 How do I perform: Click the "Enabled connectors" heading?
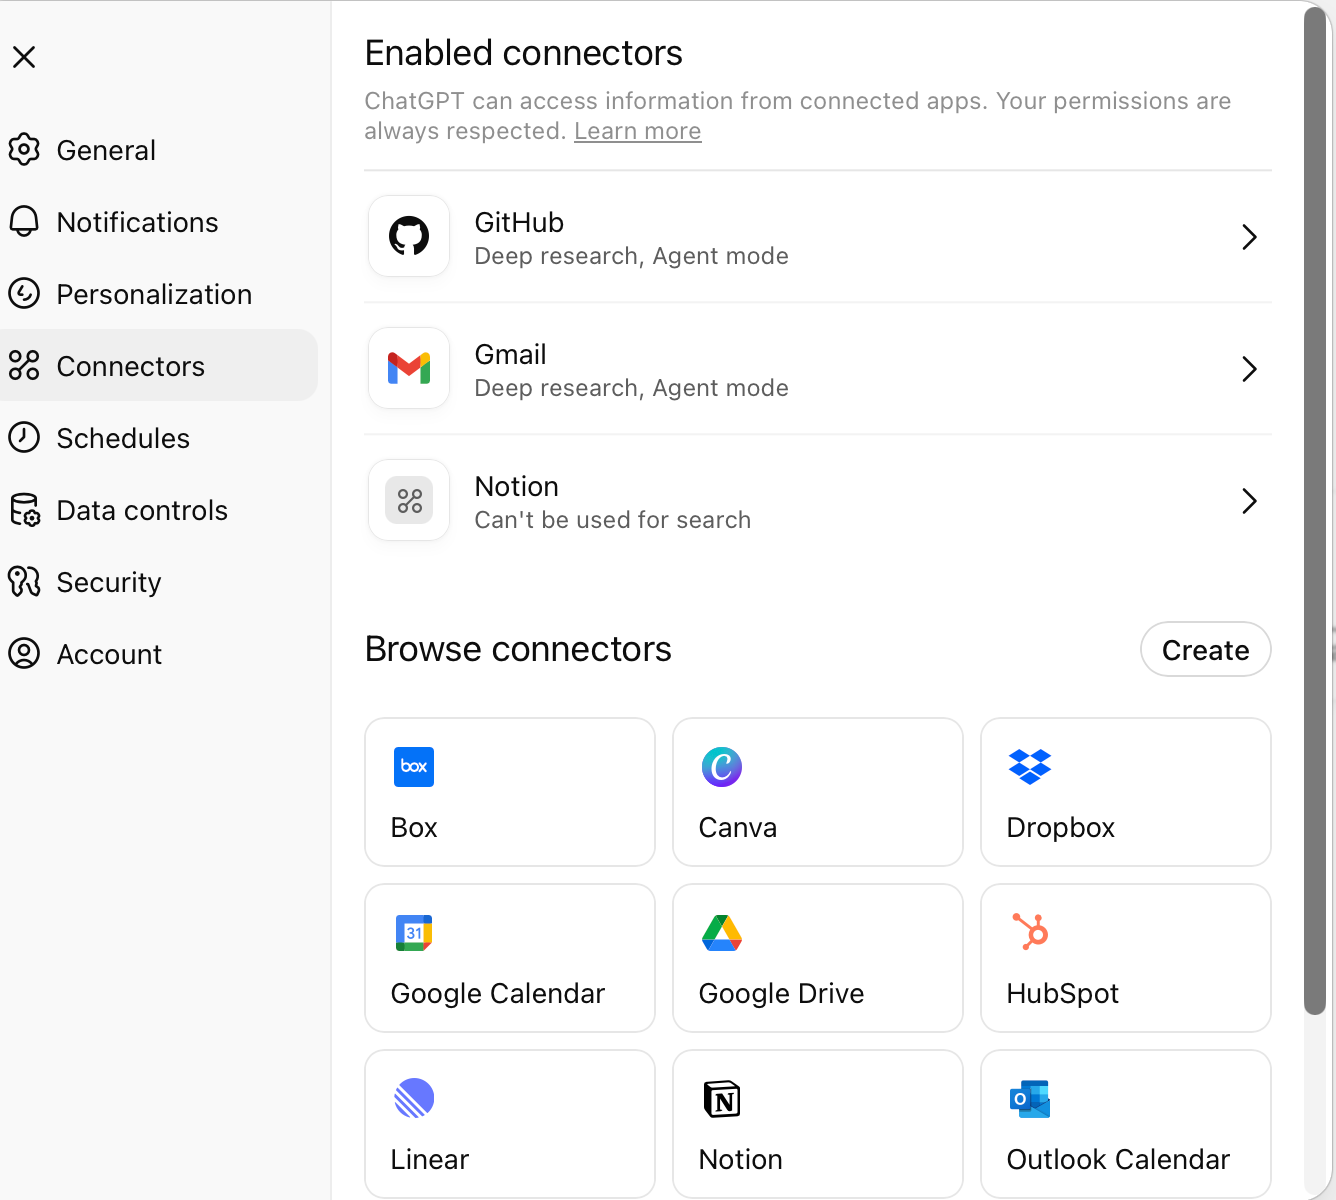coord(524,53)
